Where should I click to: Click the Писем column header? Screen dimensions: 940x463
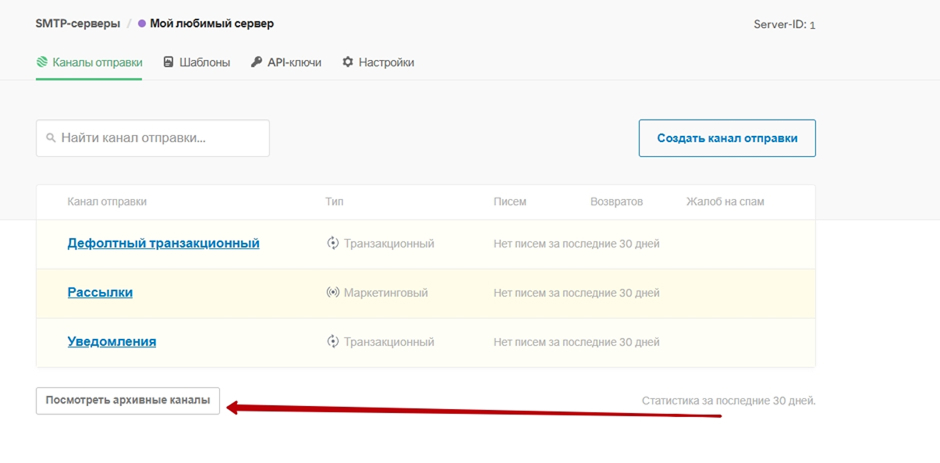click(x=509, y=202)
